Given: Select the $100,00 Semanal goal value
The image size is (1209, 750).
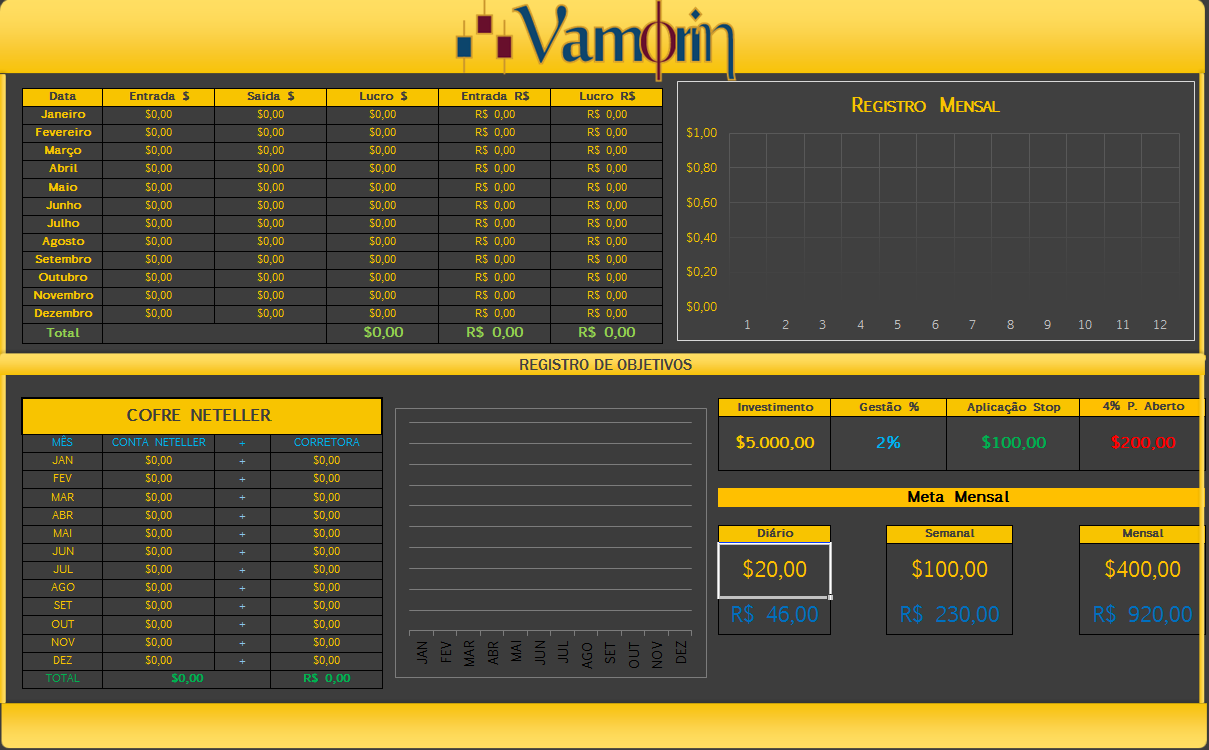Looking at the screenshot, I should (949, 570).
